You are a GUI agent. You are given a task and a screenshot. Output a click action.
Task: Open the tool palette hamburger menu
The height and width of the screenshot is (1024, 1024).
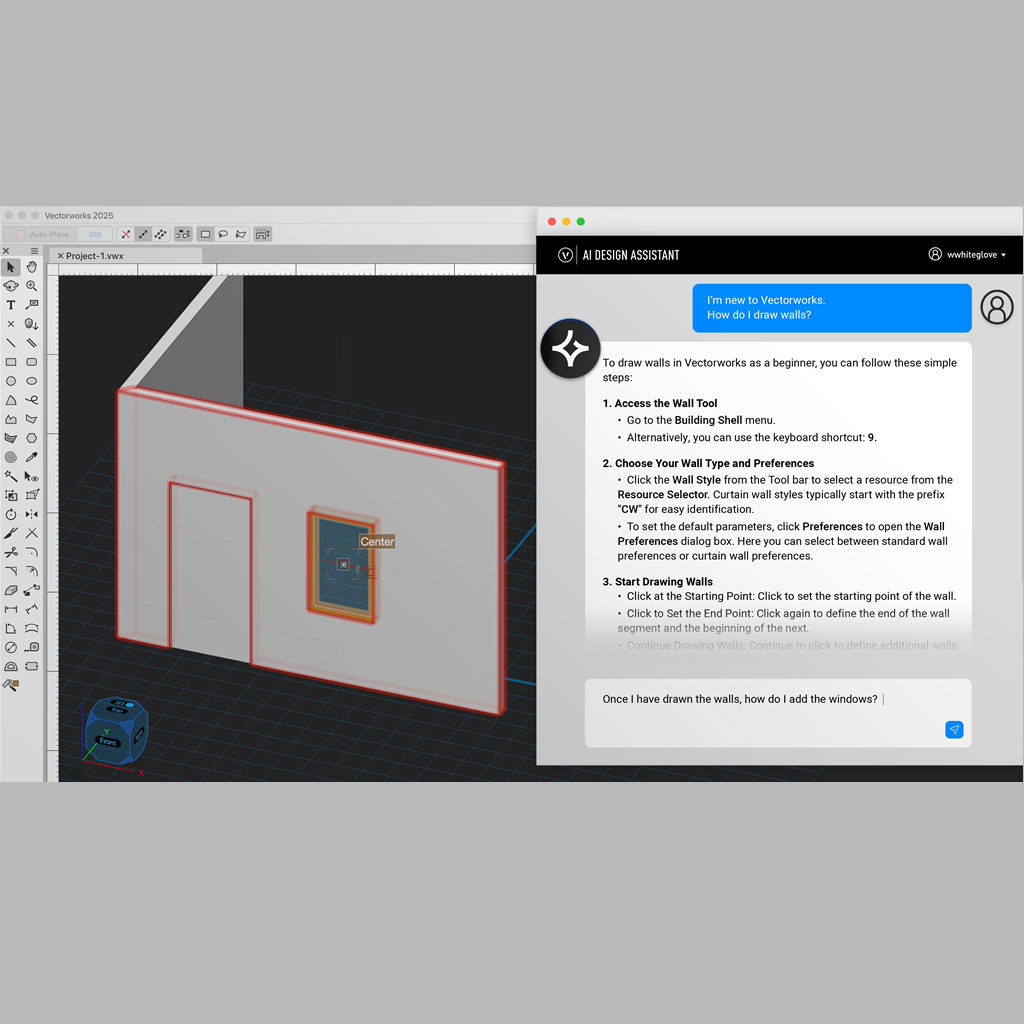tap(34, 251)
